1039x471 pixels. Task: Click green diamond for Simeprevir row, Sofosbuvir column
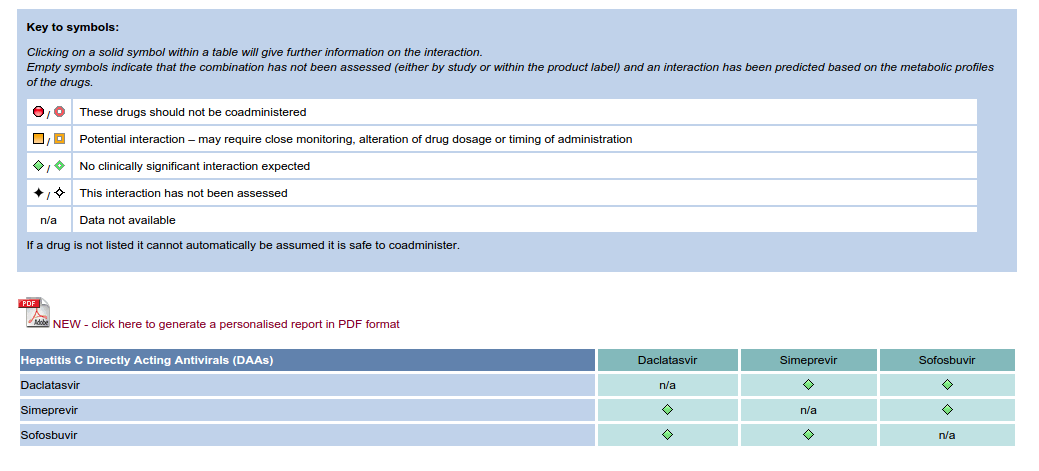pos(947,409)
